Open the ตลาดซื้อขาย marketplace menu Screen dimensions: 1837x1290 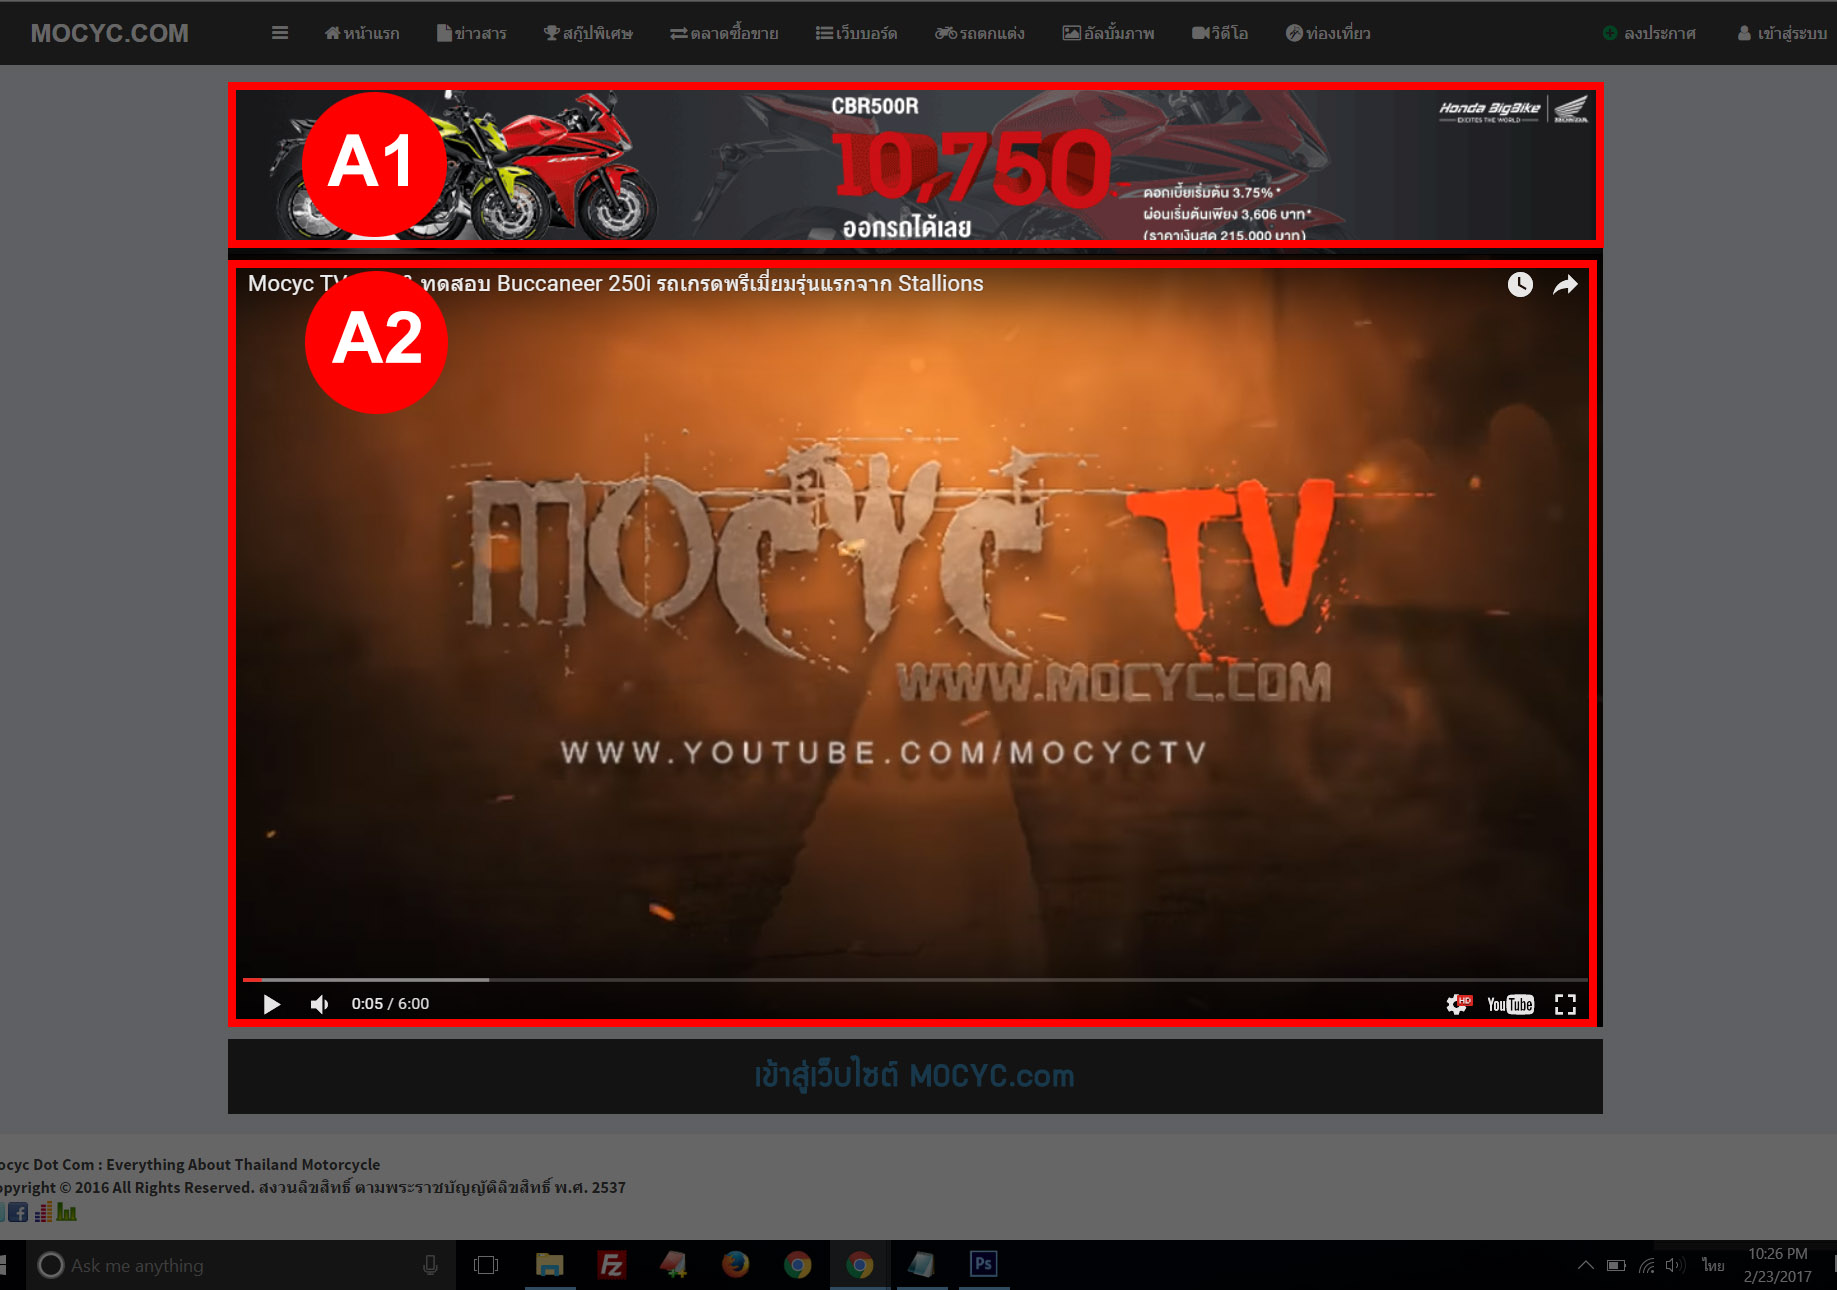(724, 33)
